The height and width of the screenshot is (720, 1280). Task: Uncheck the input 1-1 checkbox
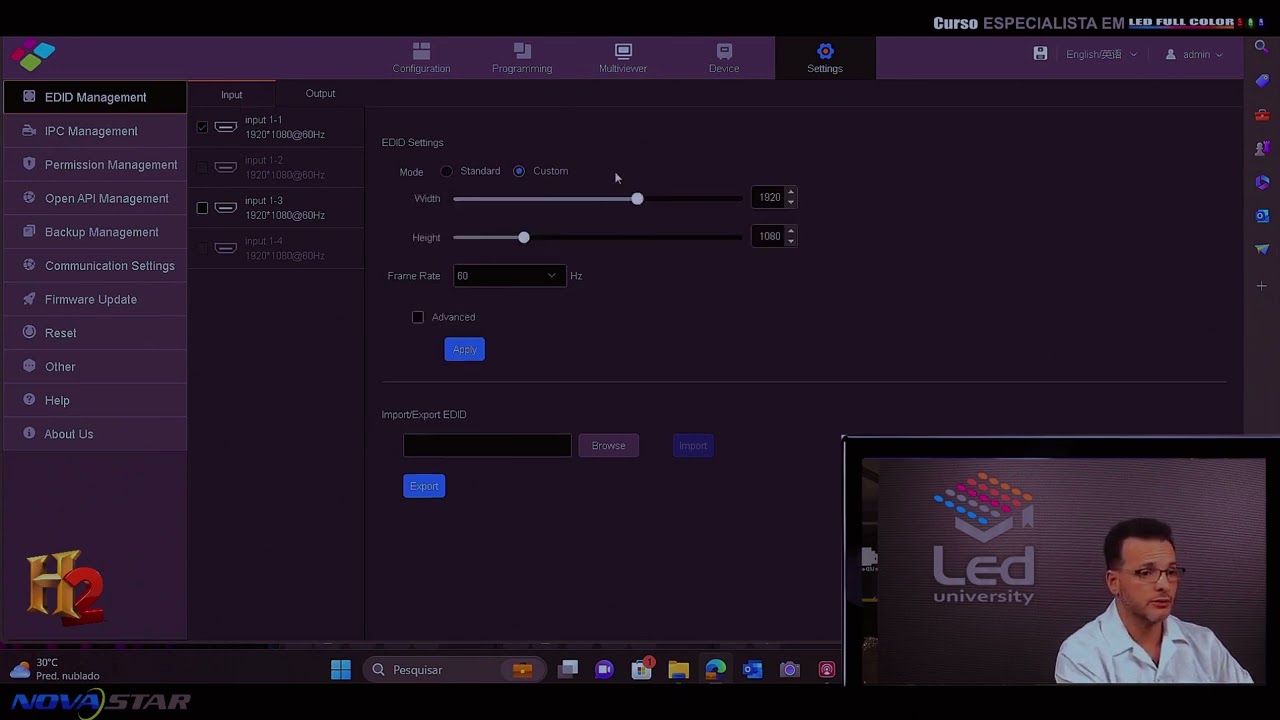[x=202, y=127]
